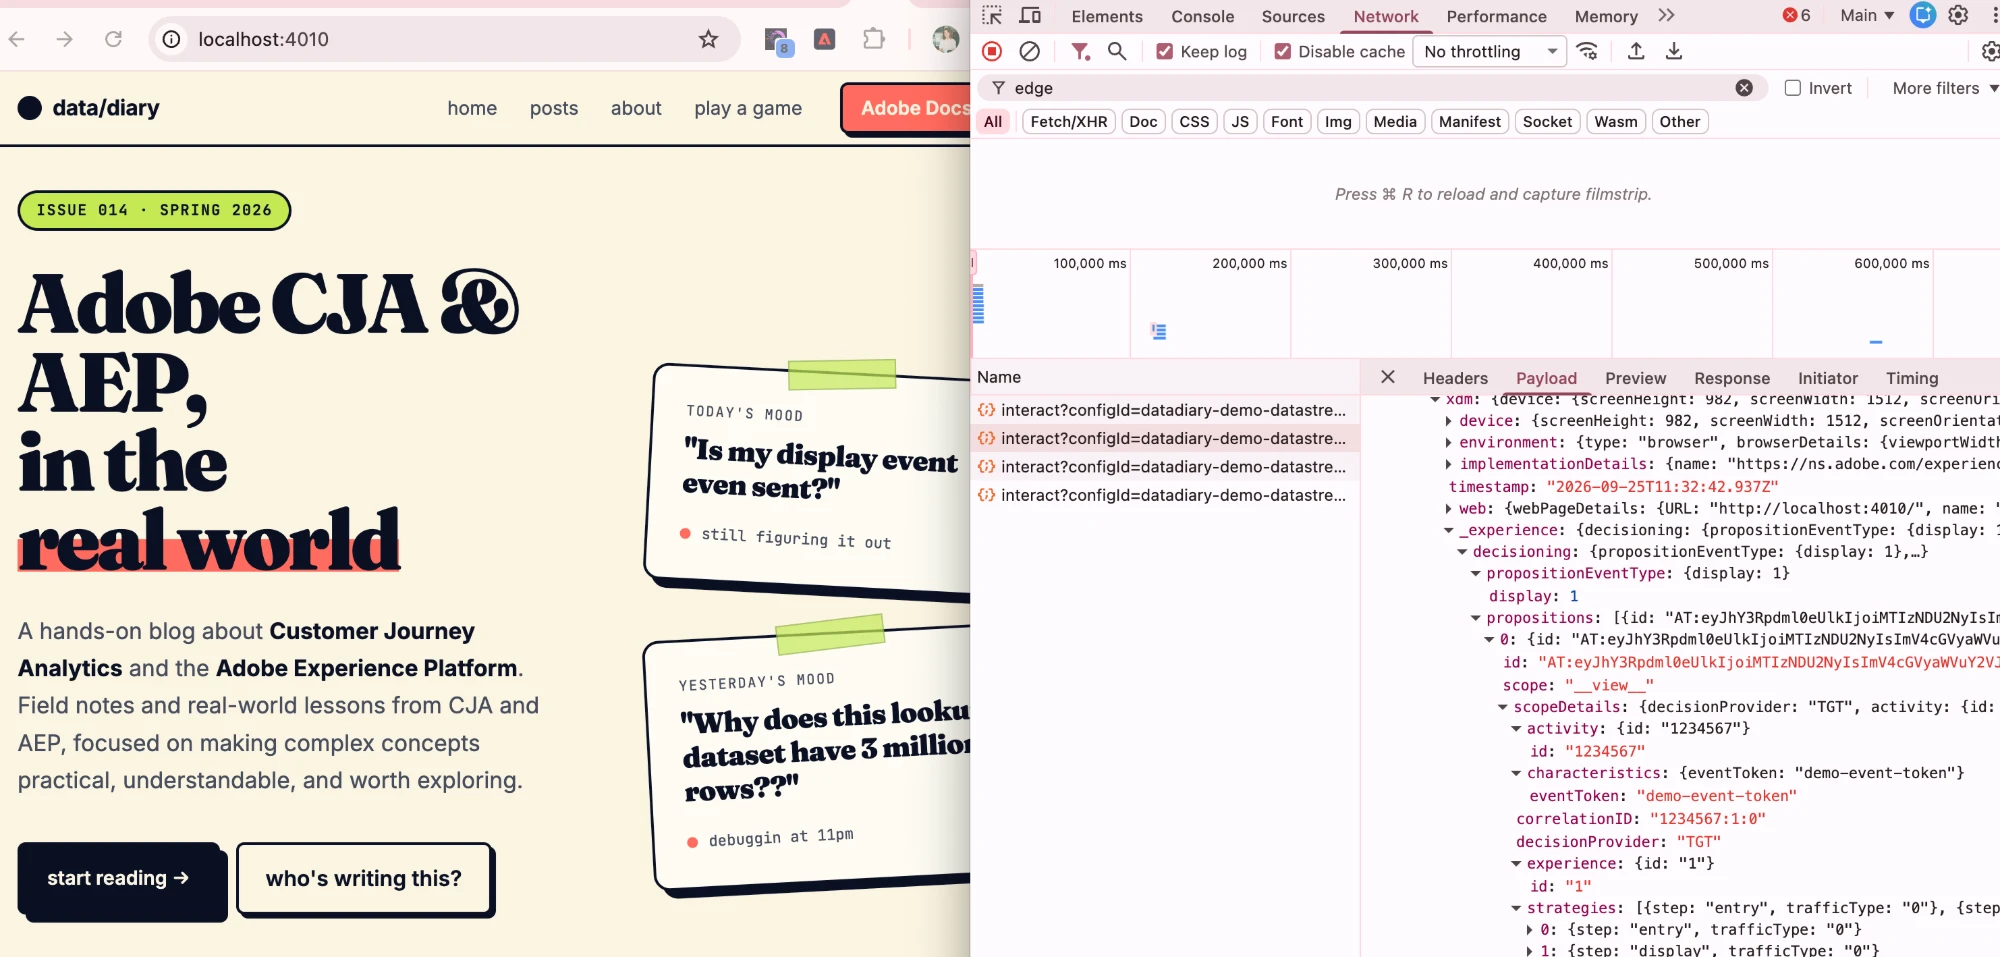Stop recording the network log
The height and width of the screenshot is (957, 2000).
click(x=992, y=51)
